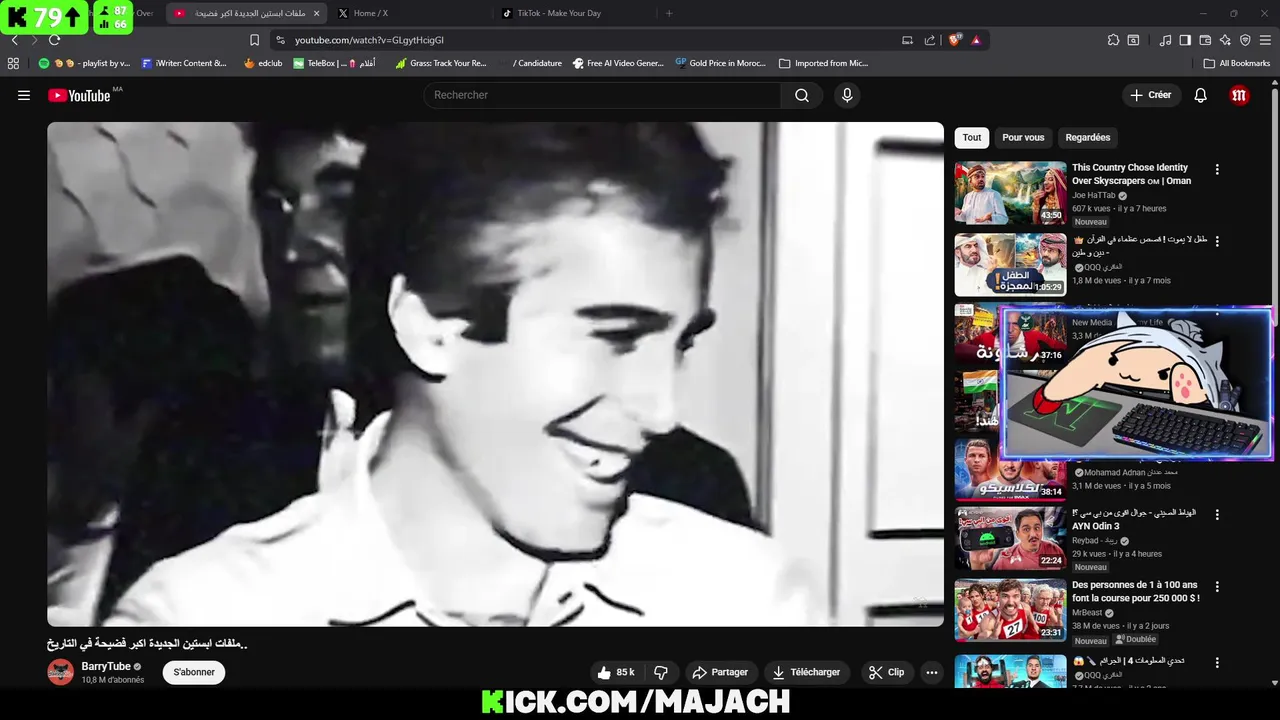Open Brave Shields lion icon

(955, 40)
